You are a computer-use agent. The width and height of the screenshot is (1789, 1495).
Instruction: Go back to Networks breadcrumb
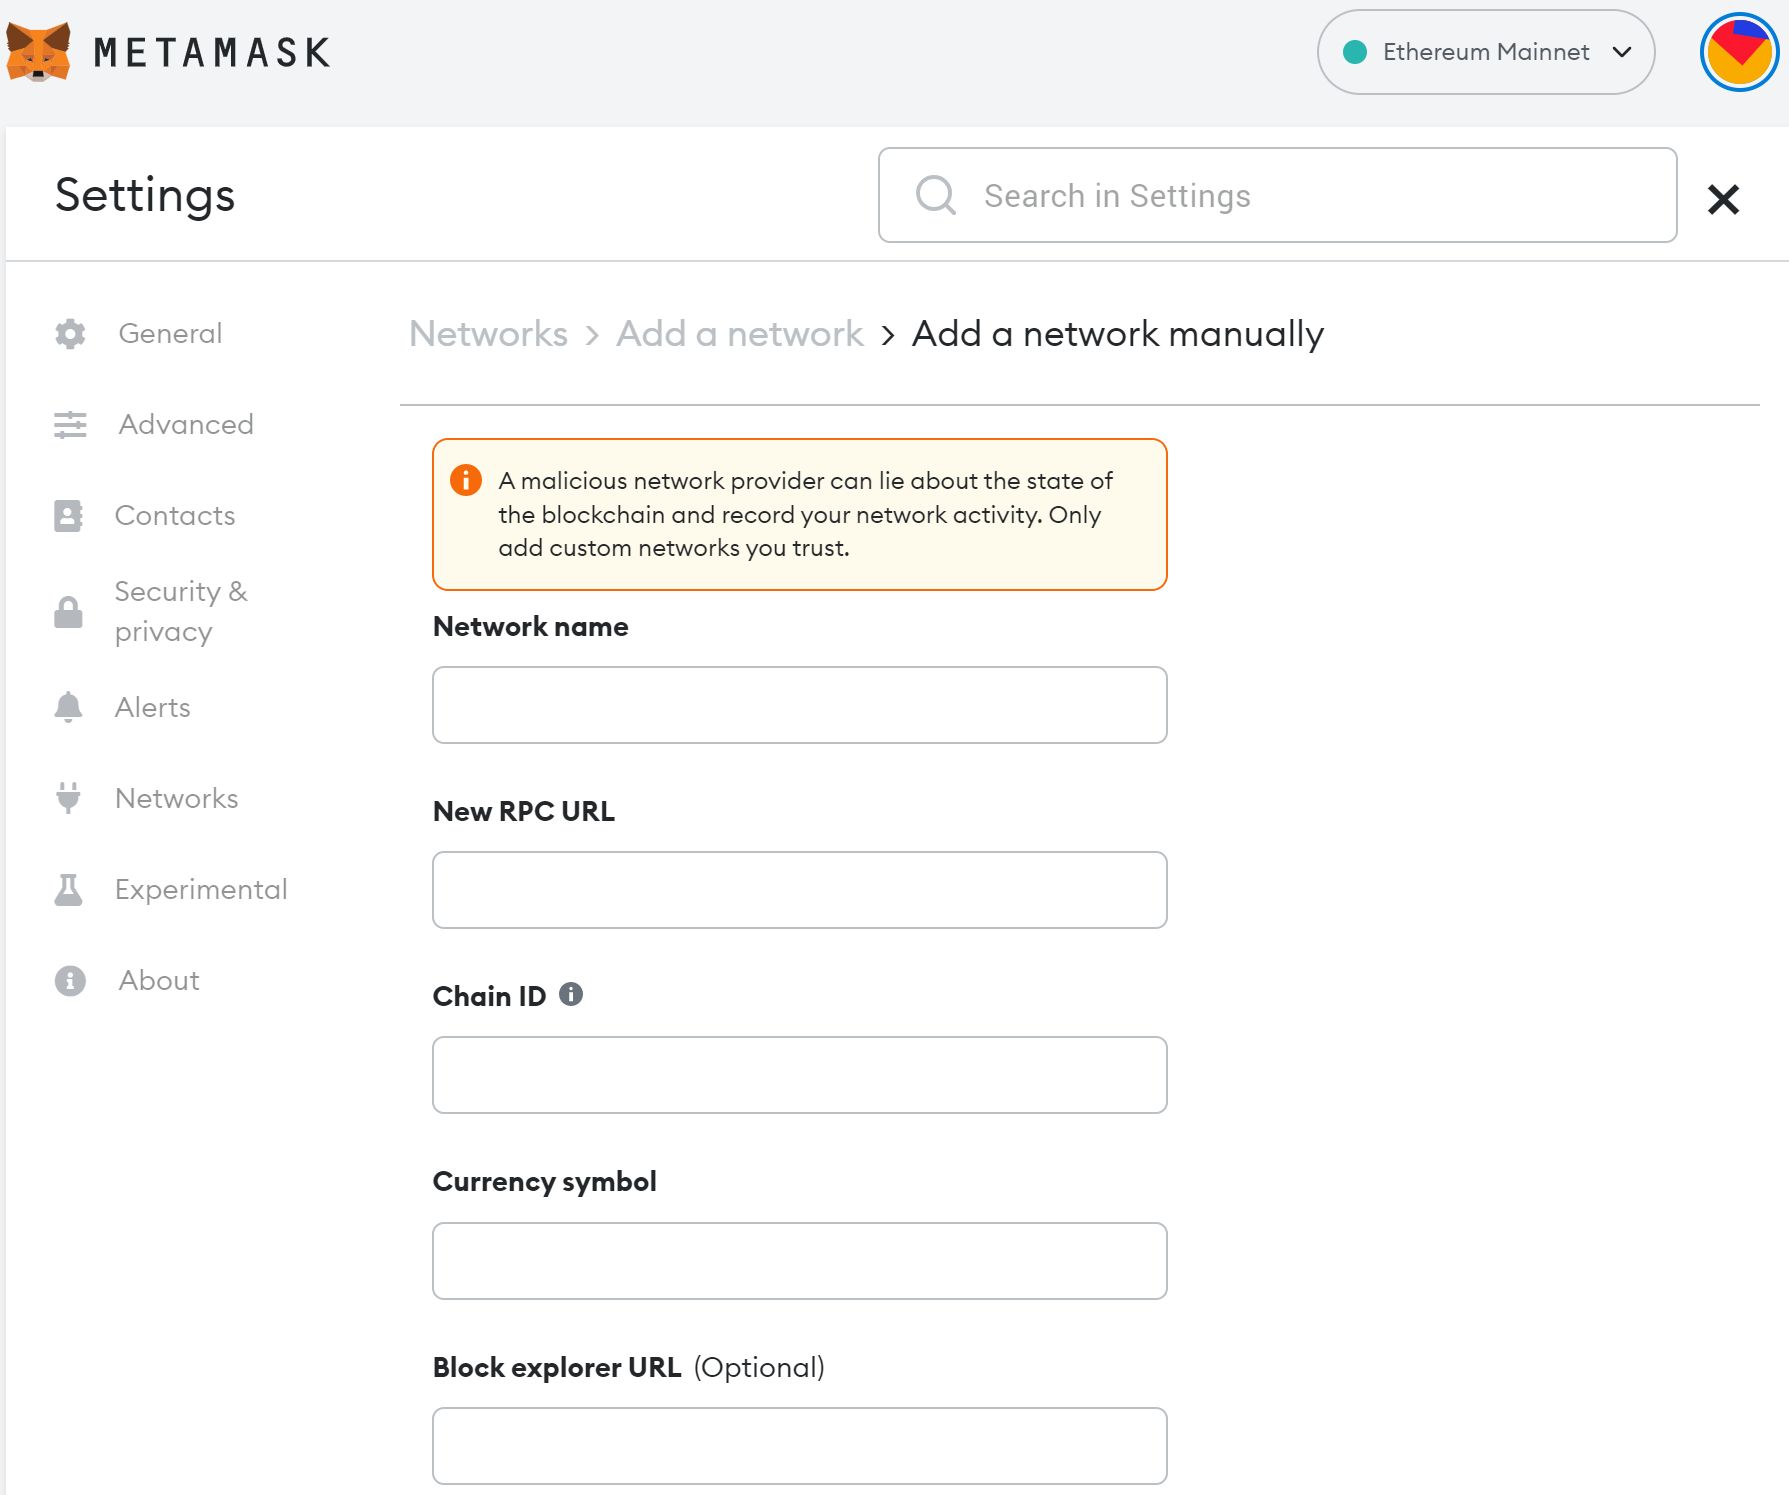coord(488,334)
